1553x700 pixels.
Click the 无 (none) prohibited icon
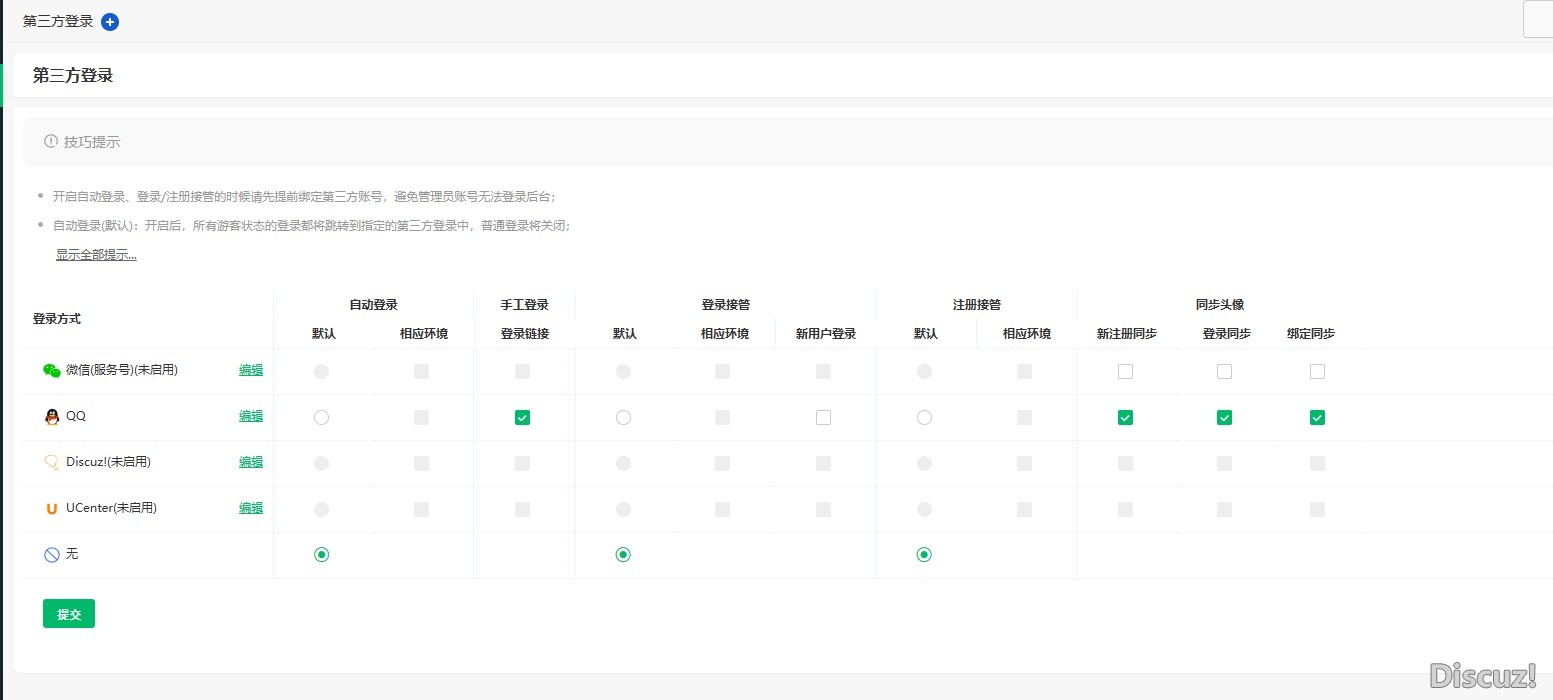[x=52, y=554]
